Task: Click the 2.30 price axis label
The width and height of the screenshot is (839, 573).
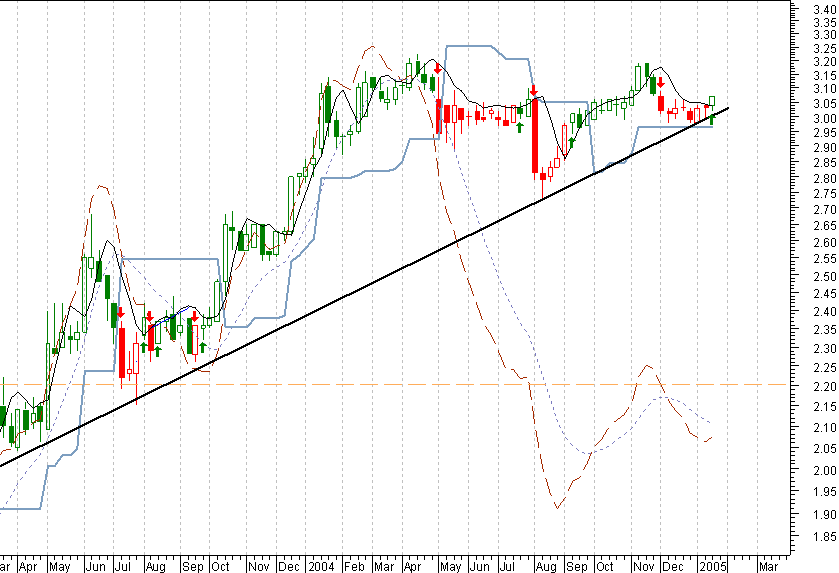Action: [x=825, y=349]
